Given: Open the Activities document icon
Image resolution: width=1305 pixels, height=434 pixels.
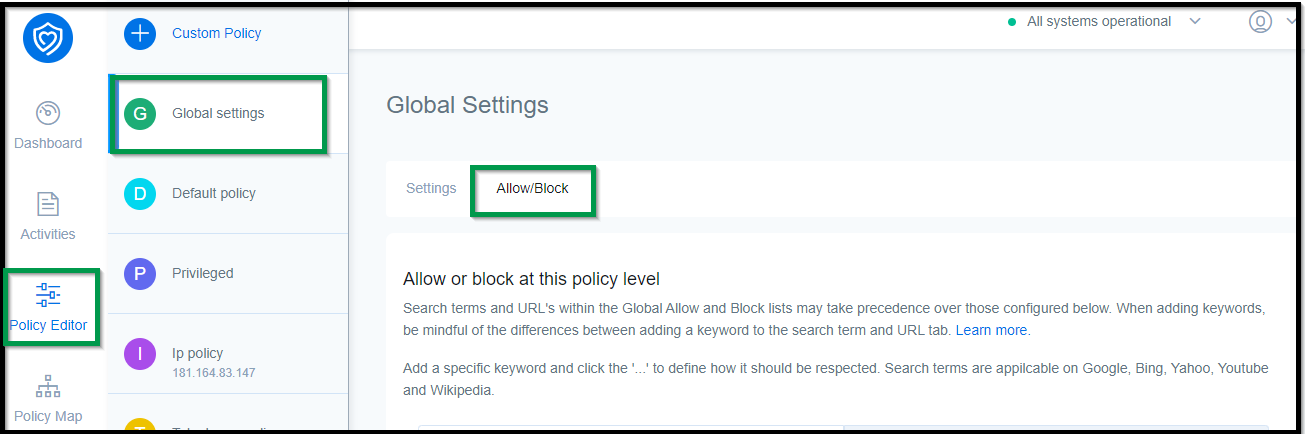Looking at the screenshot, I should point(48,204).
